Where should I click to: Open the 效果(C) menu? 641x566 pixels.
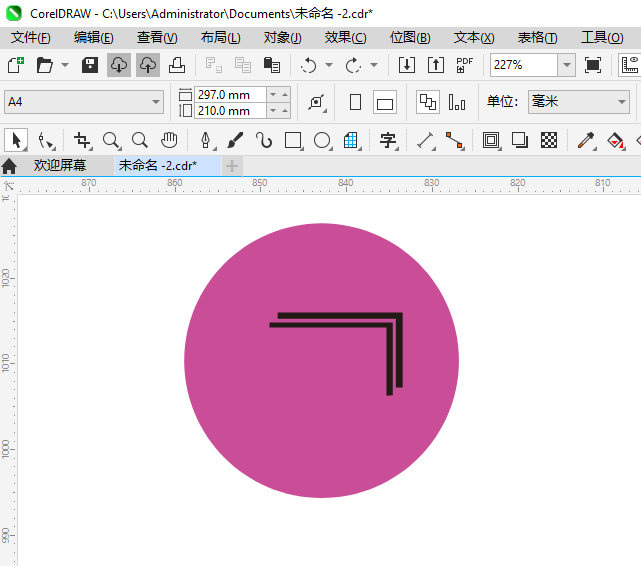point(346,38)
